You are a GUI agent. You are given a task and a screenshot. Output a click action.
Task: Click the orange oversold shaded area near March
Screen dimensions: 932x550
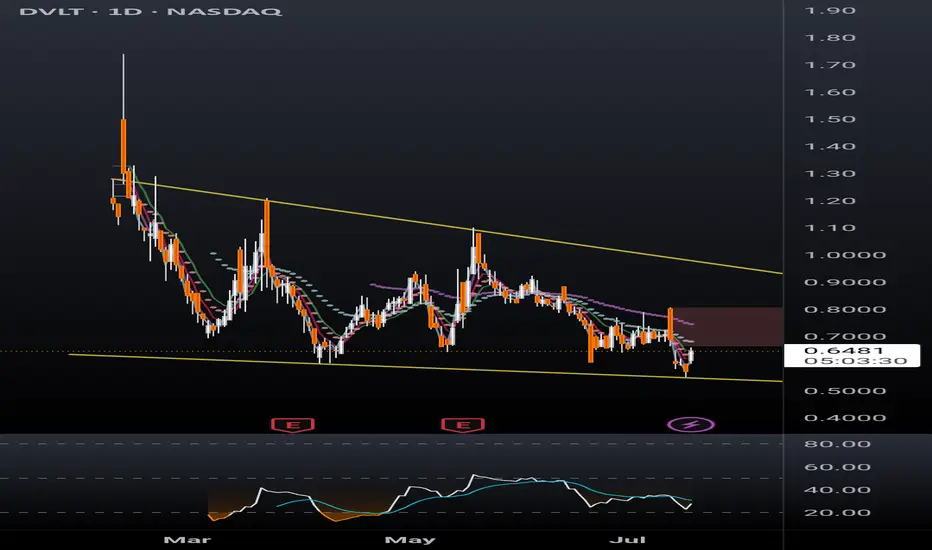[x=219, y=516]
